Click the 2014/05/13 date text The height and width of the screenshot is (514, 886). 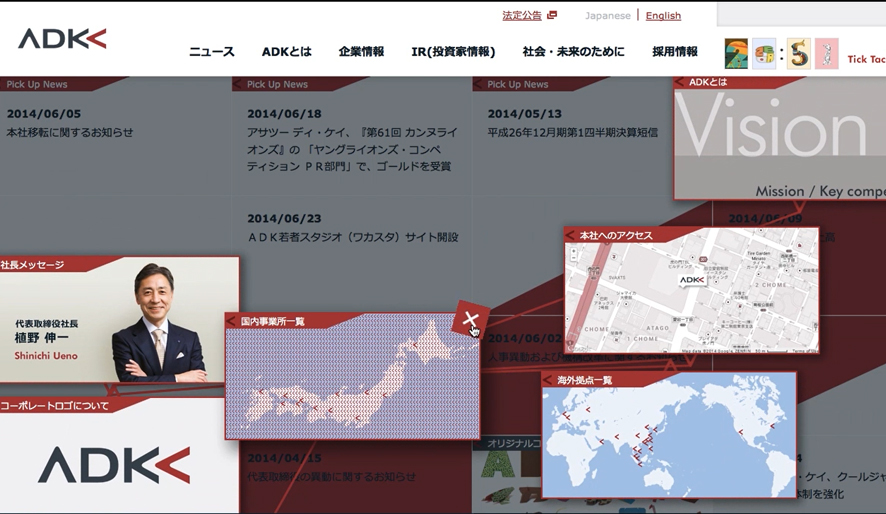pyautogui.click(x=524, y=114)
